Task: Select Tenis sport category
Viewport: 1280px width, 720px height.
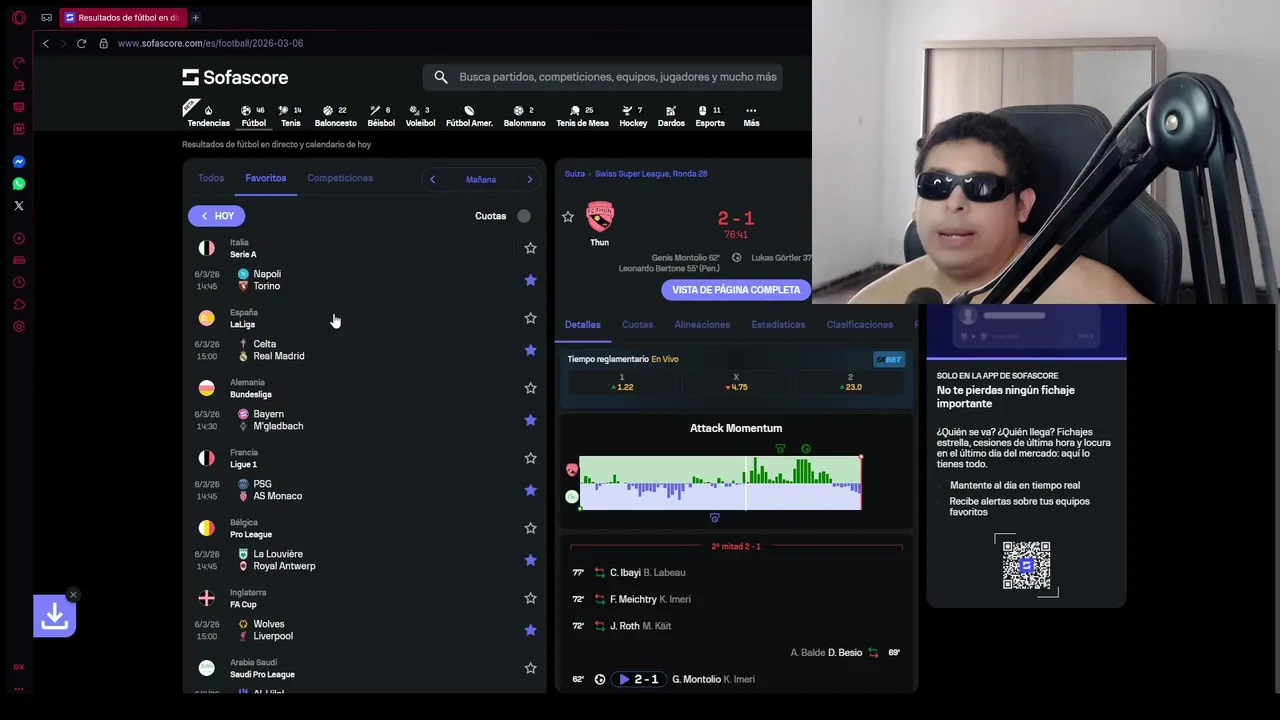Action: (x=290, y=116)
